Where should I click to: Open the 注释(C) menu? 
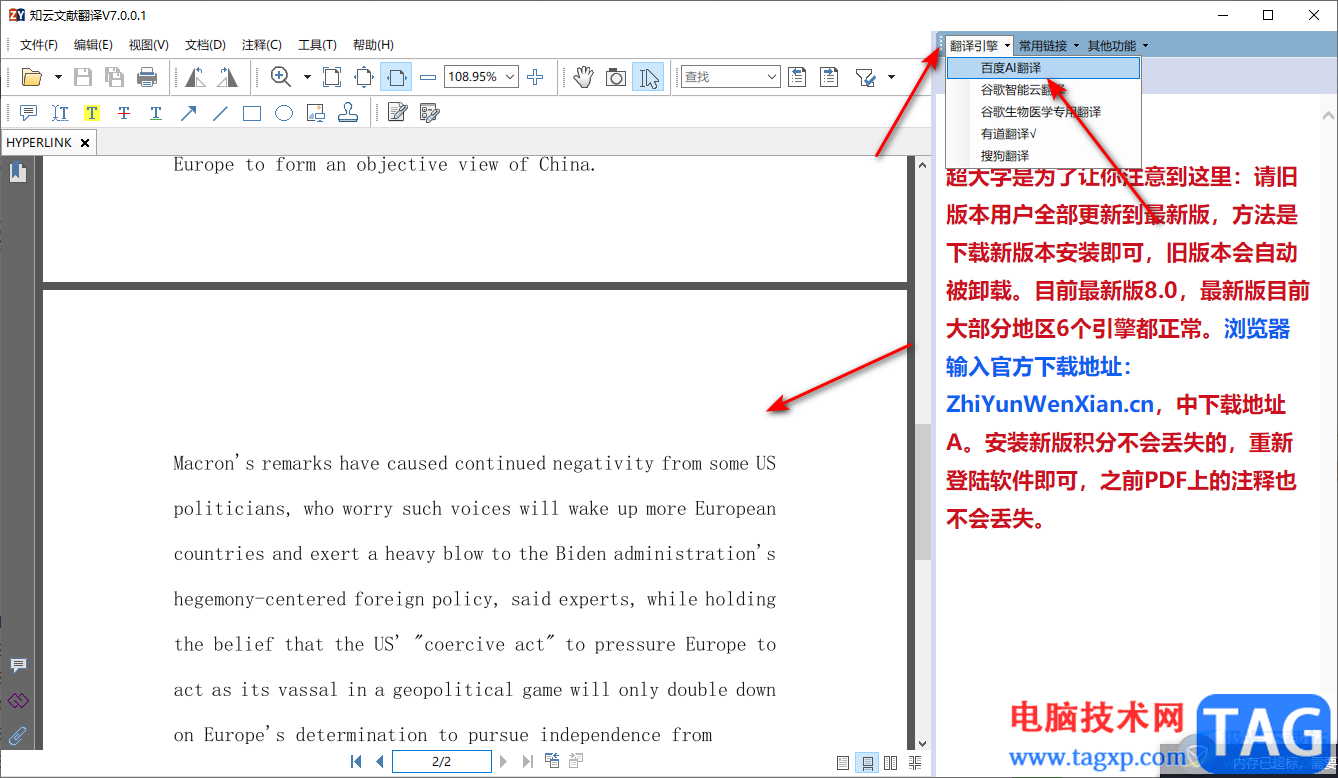point(261,45)
